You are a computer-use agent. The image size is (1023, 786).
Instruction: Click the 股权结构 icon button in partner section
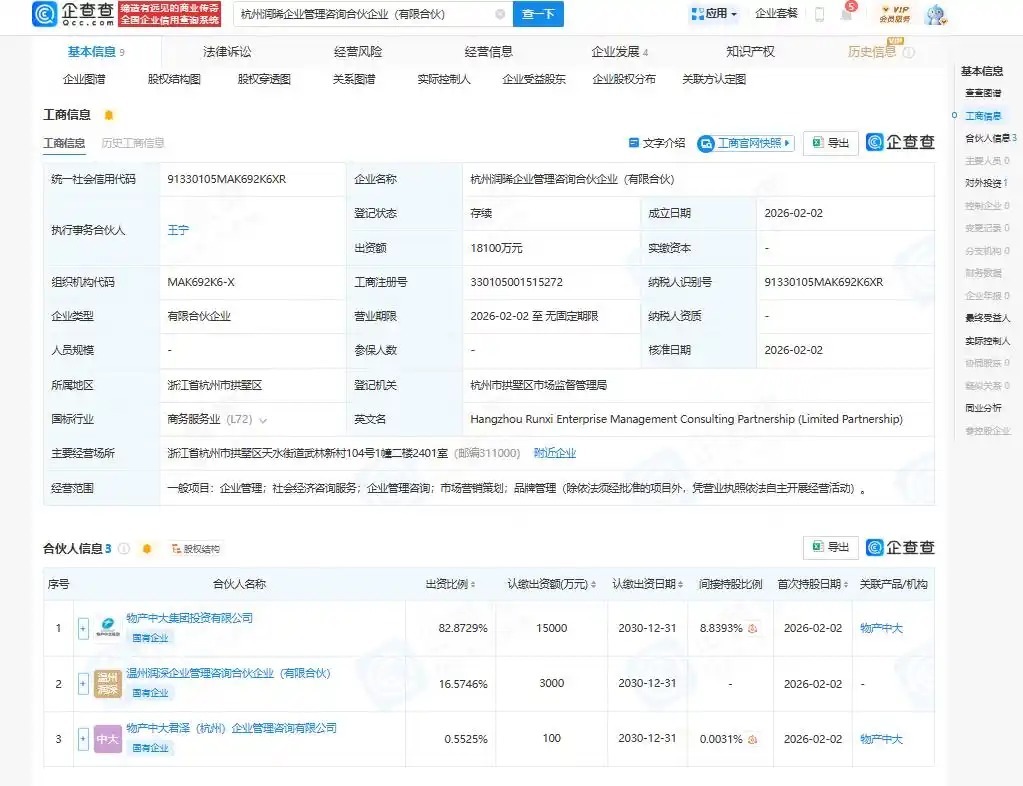195,549
